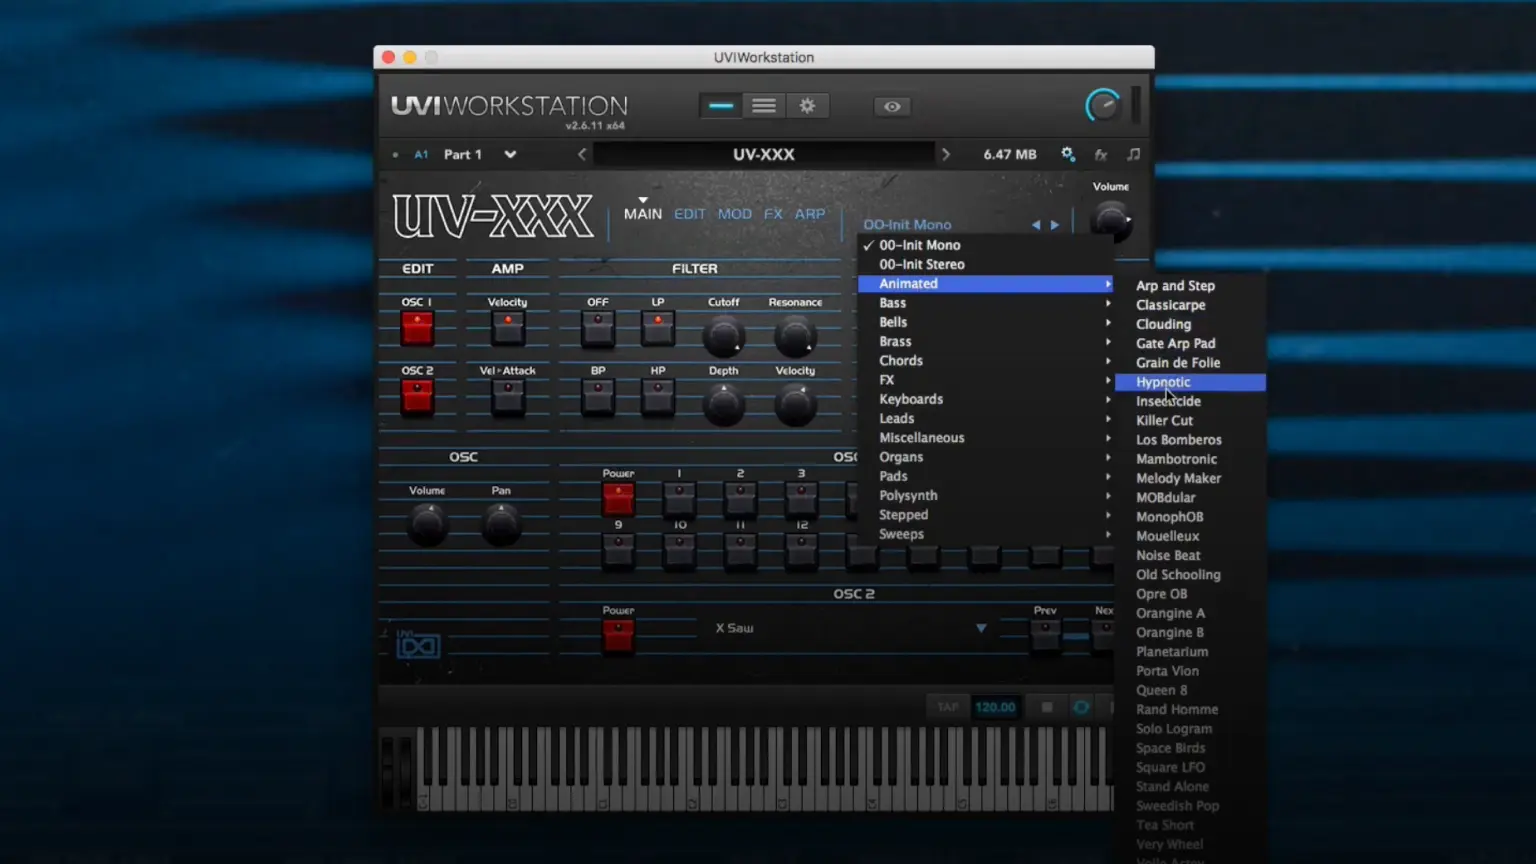Expand the Bass preset submenu
This screenshot has height=864, width=1536.
[x=985, y=303]
